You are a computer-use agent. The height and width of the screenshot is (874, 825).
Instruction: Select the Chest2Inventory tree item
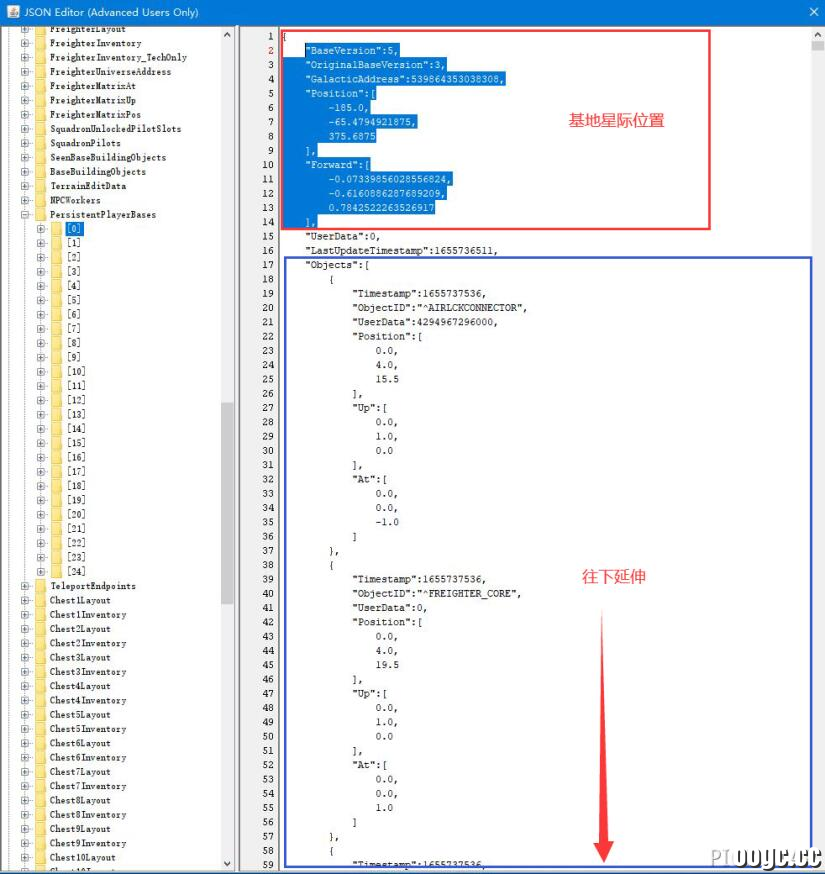coord(88,643)
